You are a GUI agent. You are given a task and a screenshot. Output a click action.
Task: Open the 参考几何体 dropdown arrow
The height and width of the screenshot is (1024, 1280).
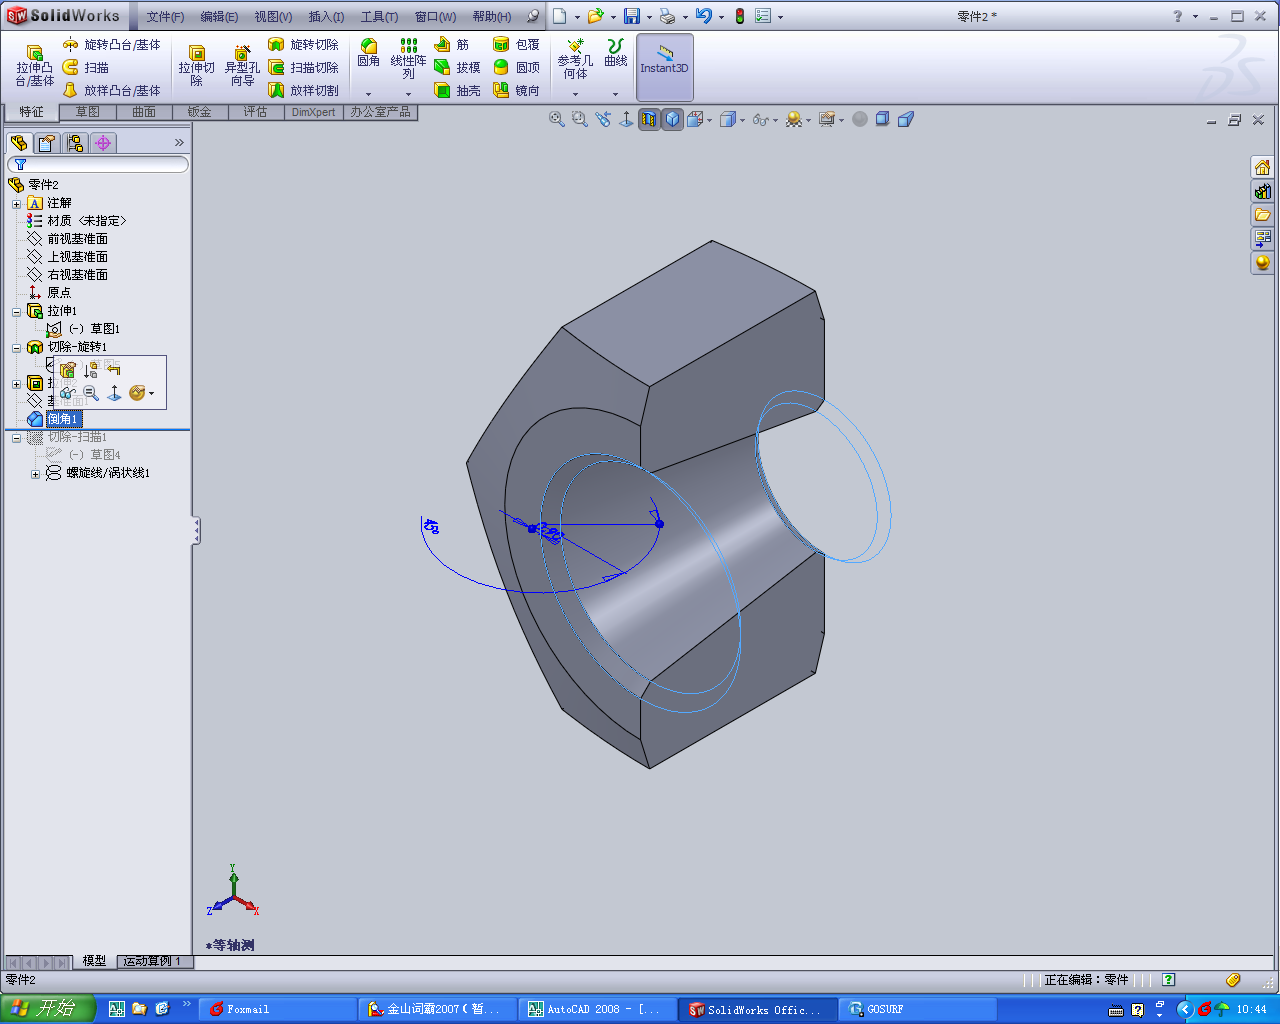click(575, 94)
